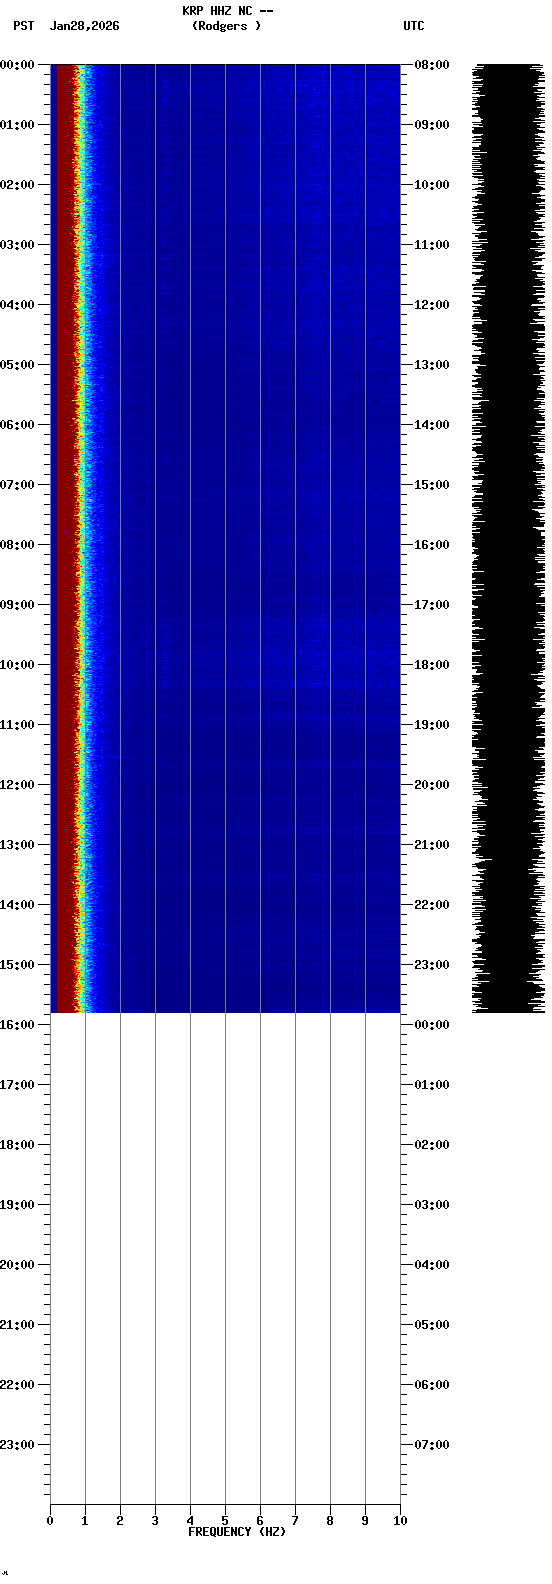The width and height of the screenshot is (552, 1584).
Task: Click the 9 Hz frequency axis tick
Action: (365, 1521)
